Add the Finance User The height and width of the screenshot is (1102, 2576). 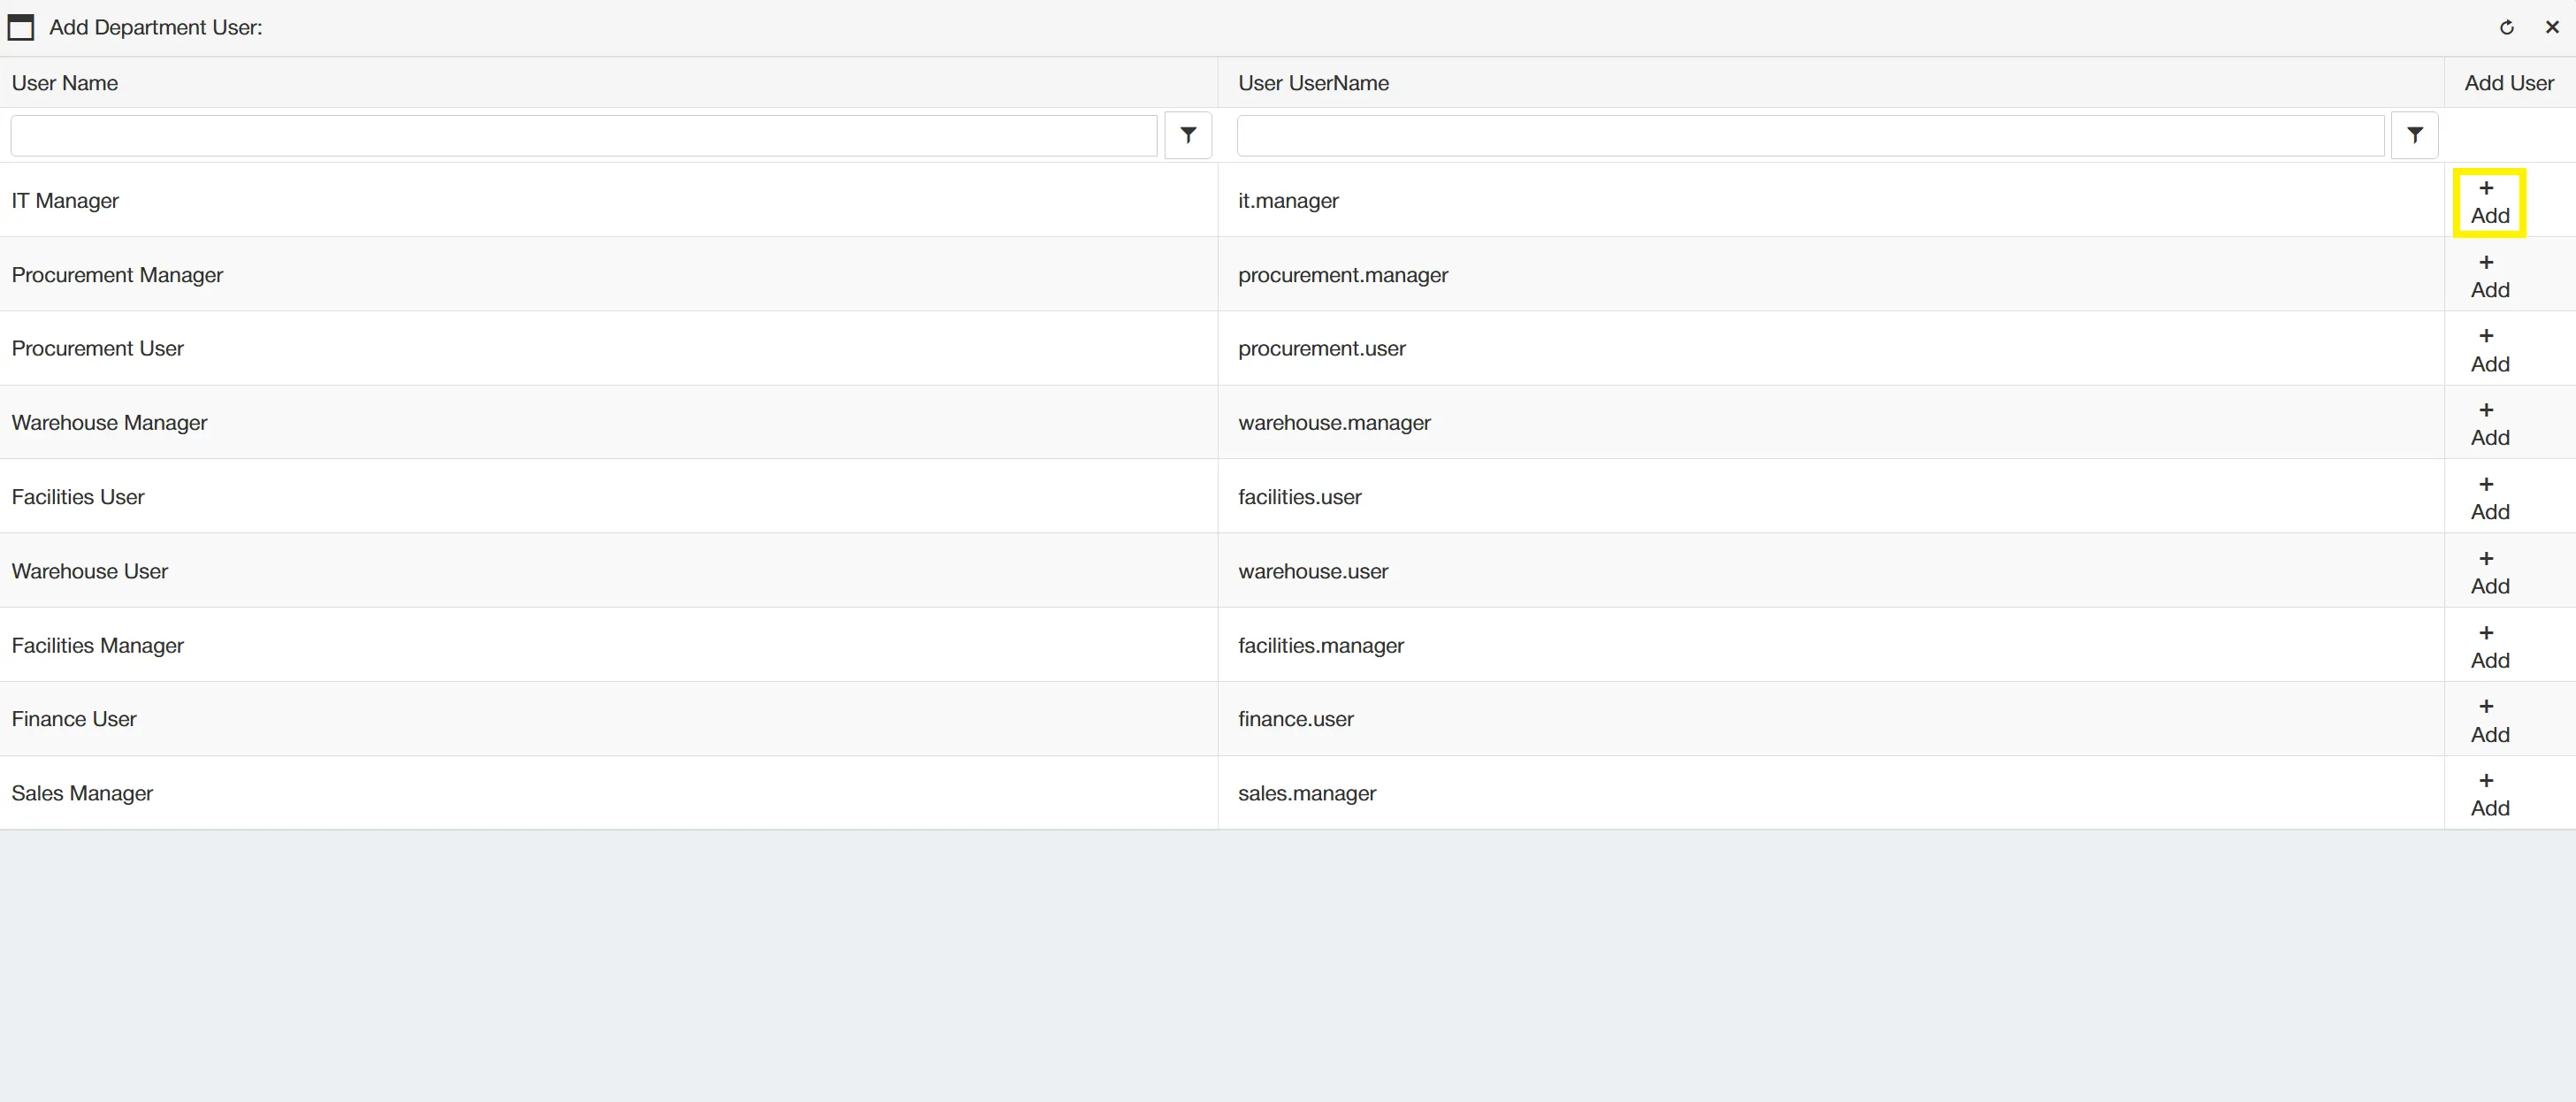point(2489,720)
